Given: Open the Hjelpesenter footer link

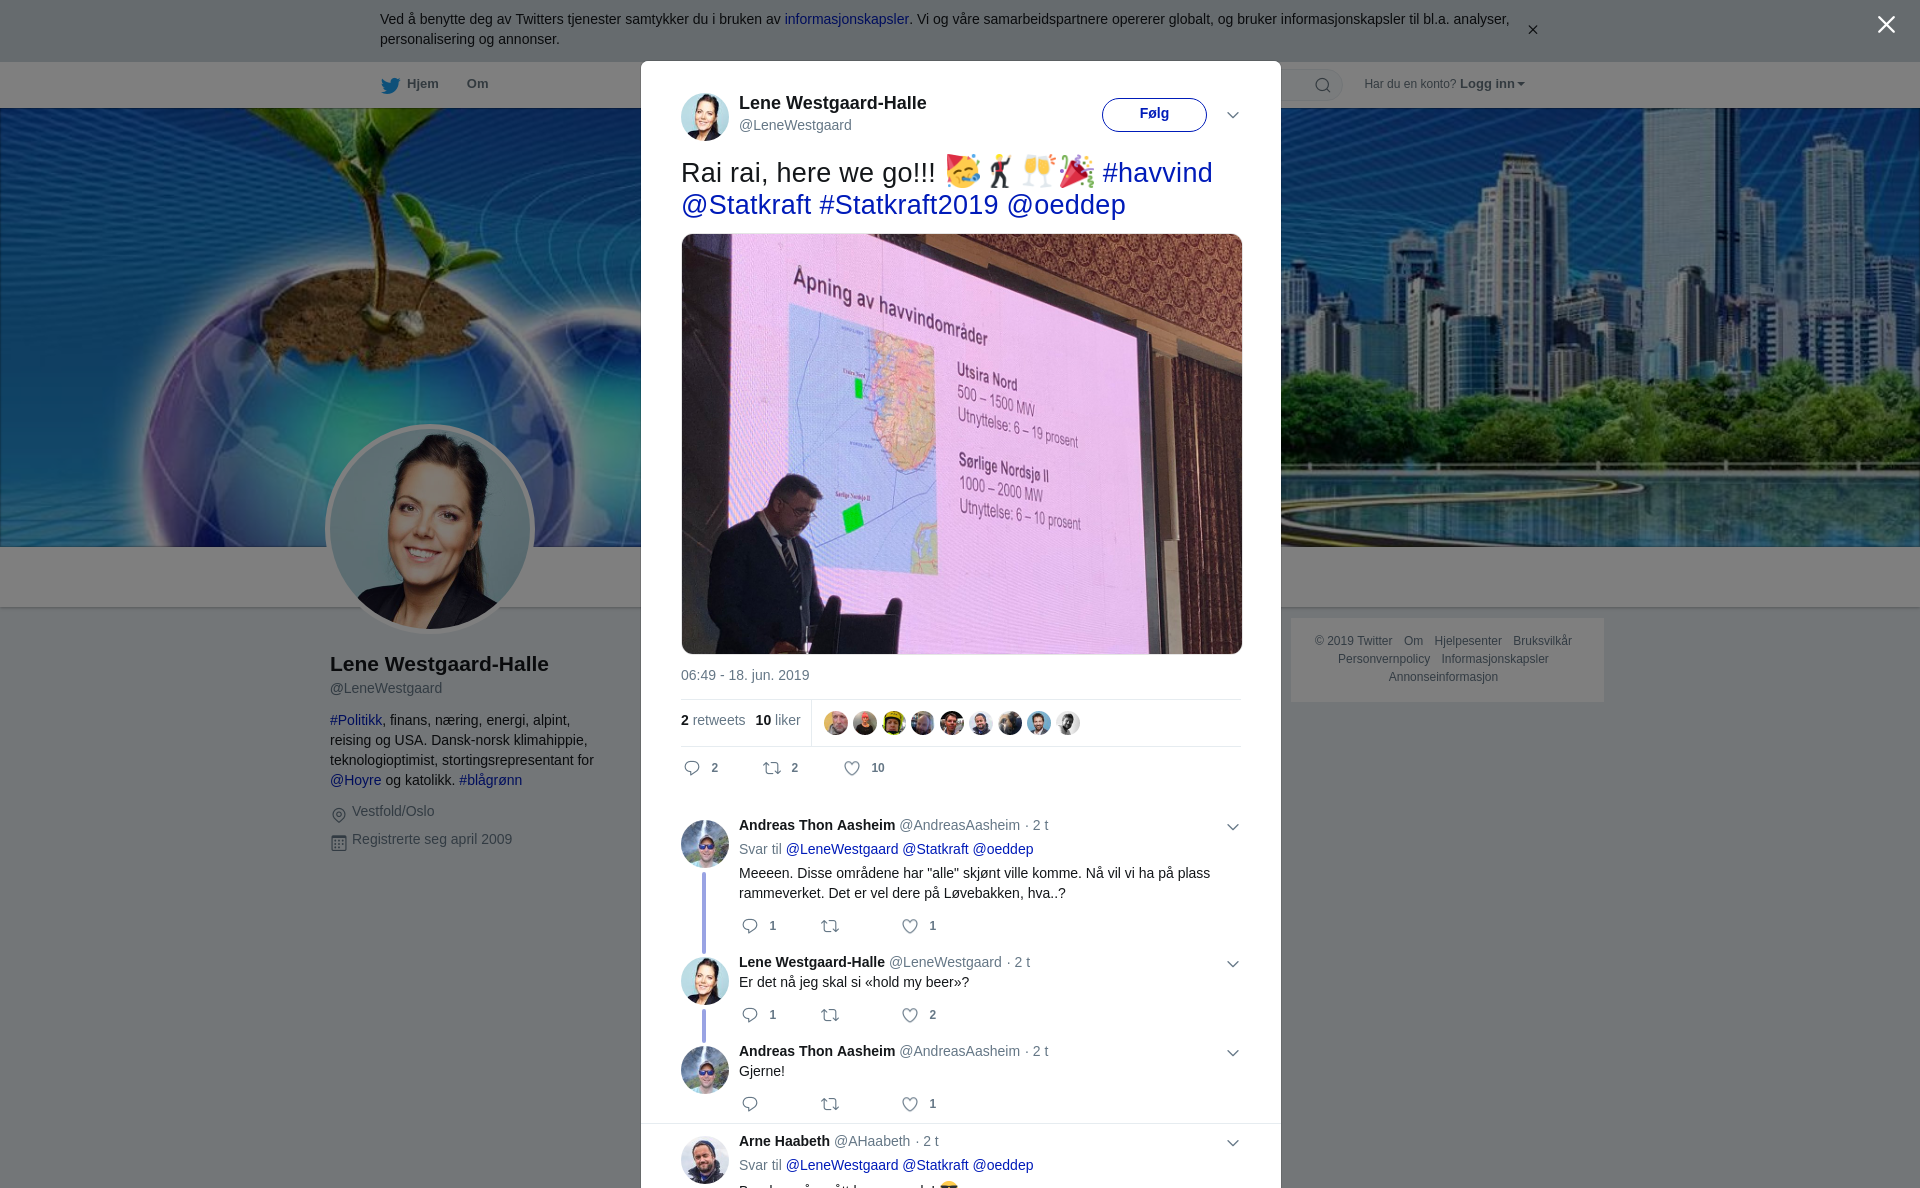Looking at the screenshot, I should (x=1468, y=641).
